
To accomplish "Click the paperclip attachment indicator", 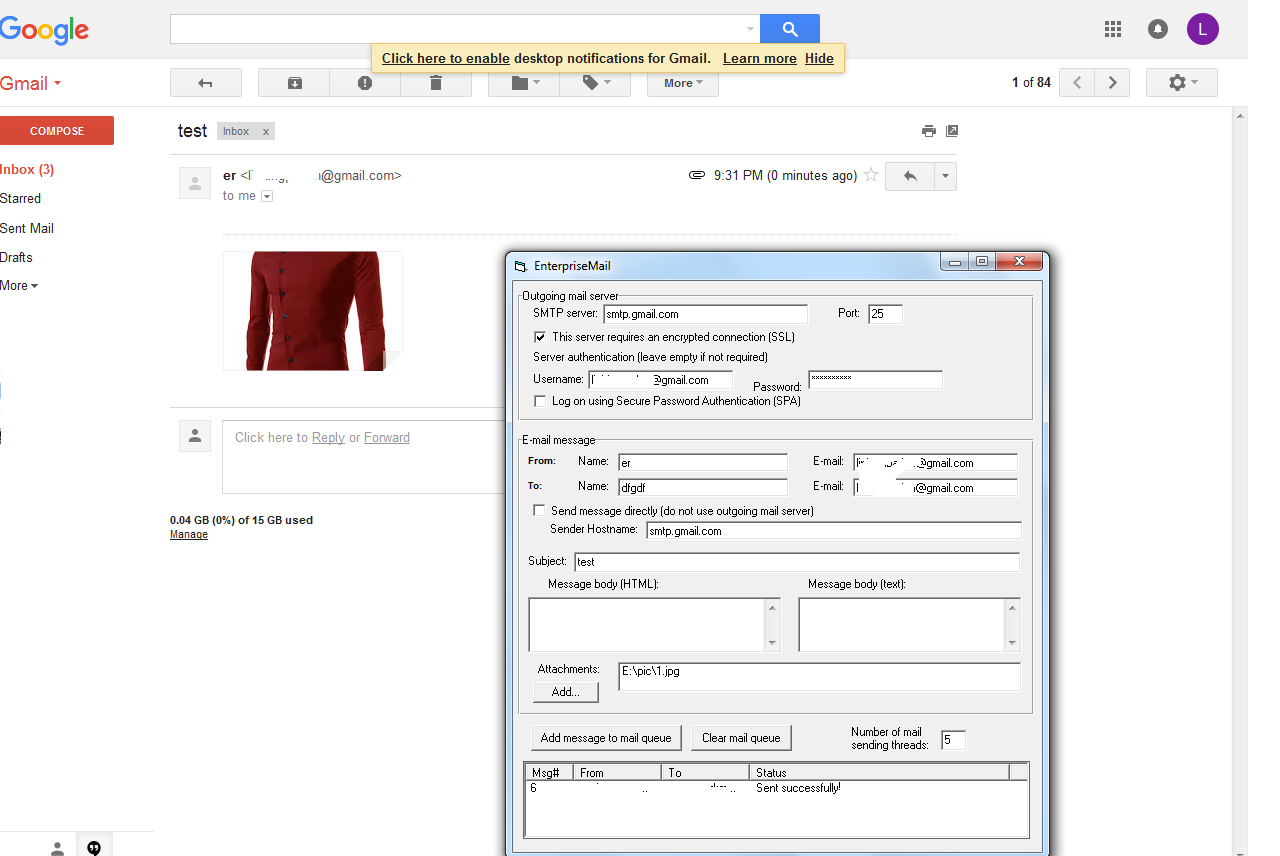I will (697, 175).
